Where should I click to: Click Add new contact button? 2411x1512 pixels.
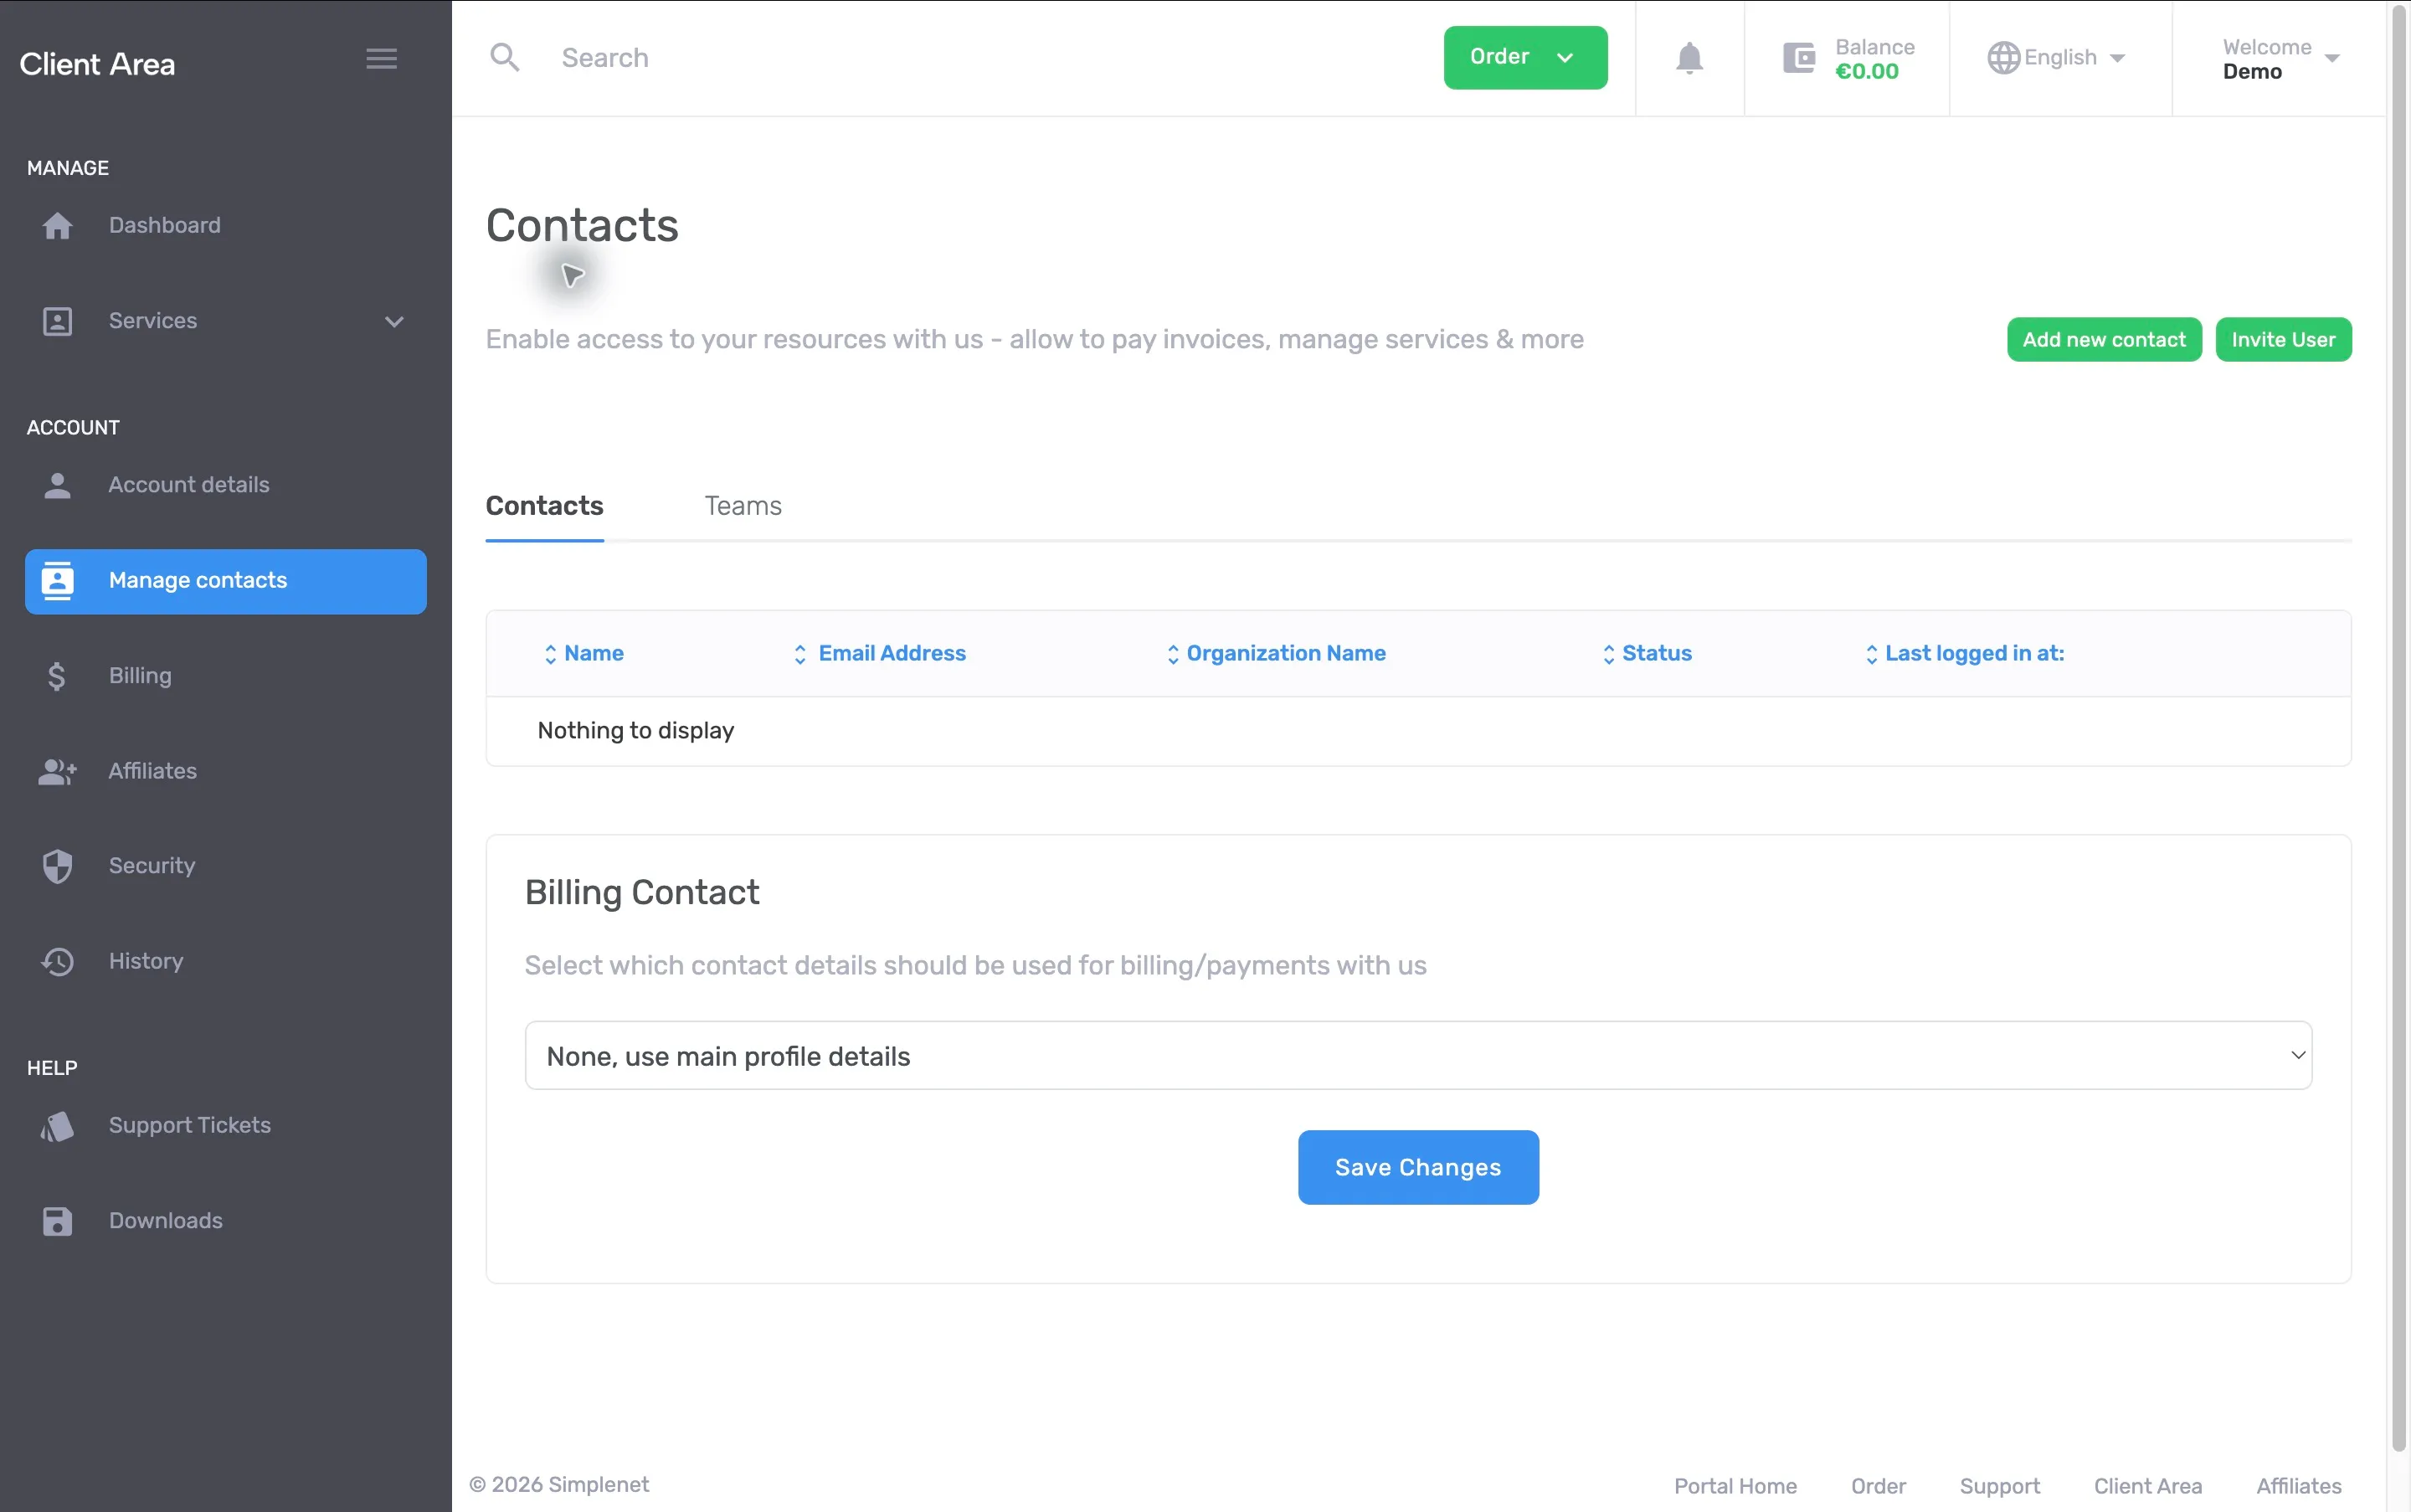click(2103, 340)
